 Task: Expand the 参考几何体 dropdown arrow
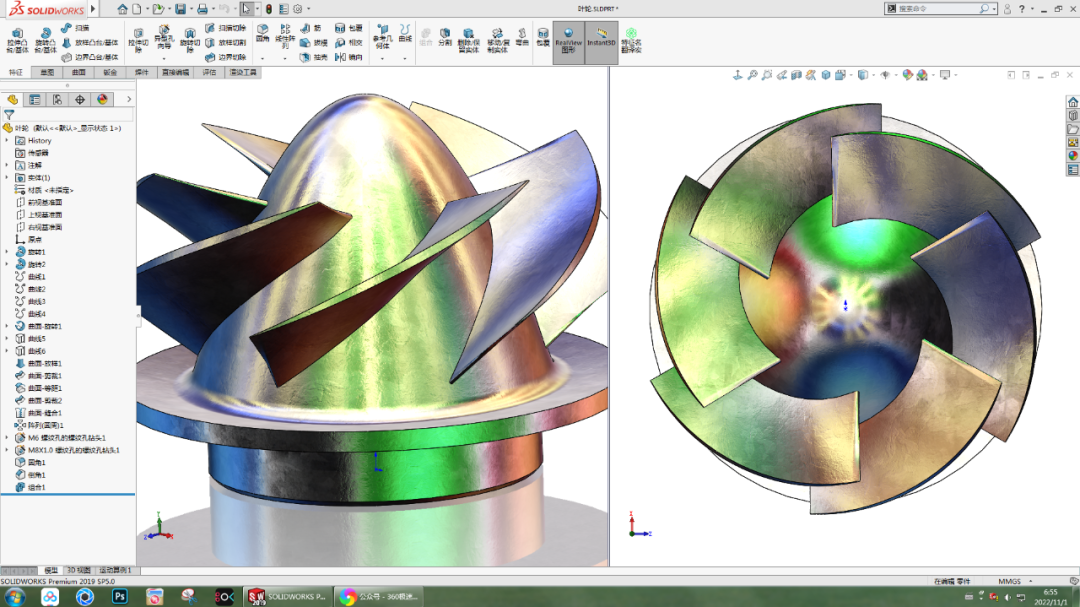[381, 58]
